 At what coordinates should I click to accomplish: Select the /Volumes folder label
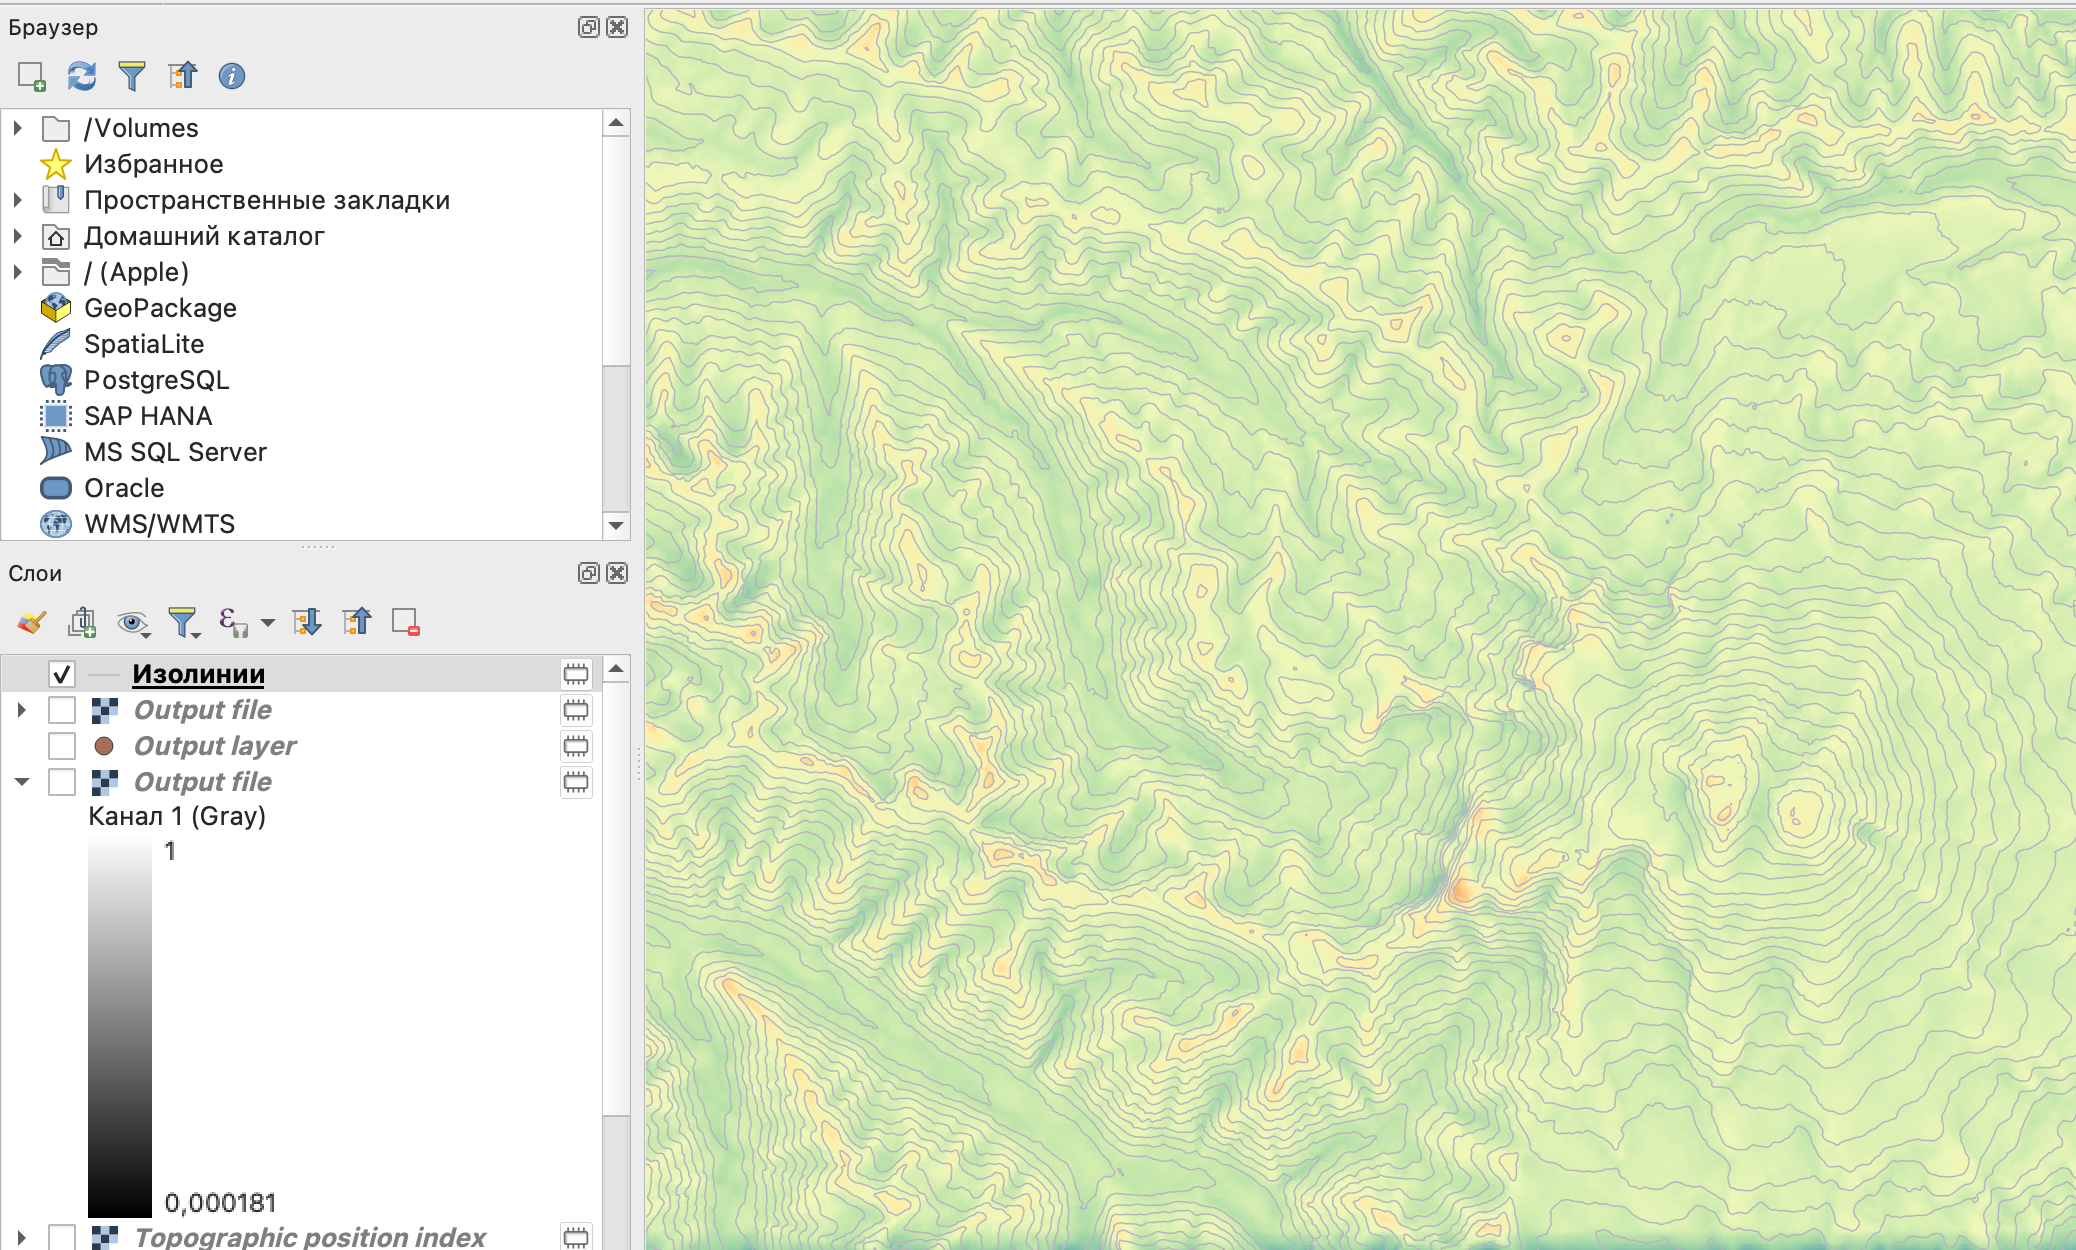tap(141, 128)
